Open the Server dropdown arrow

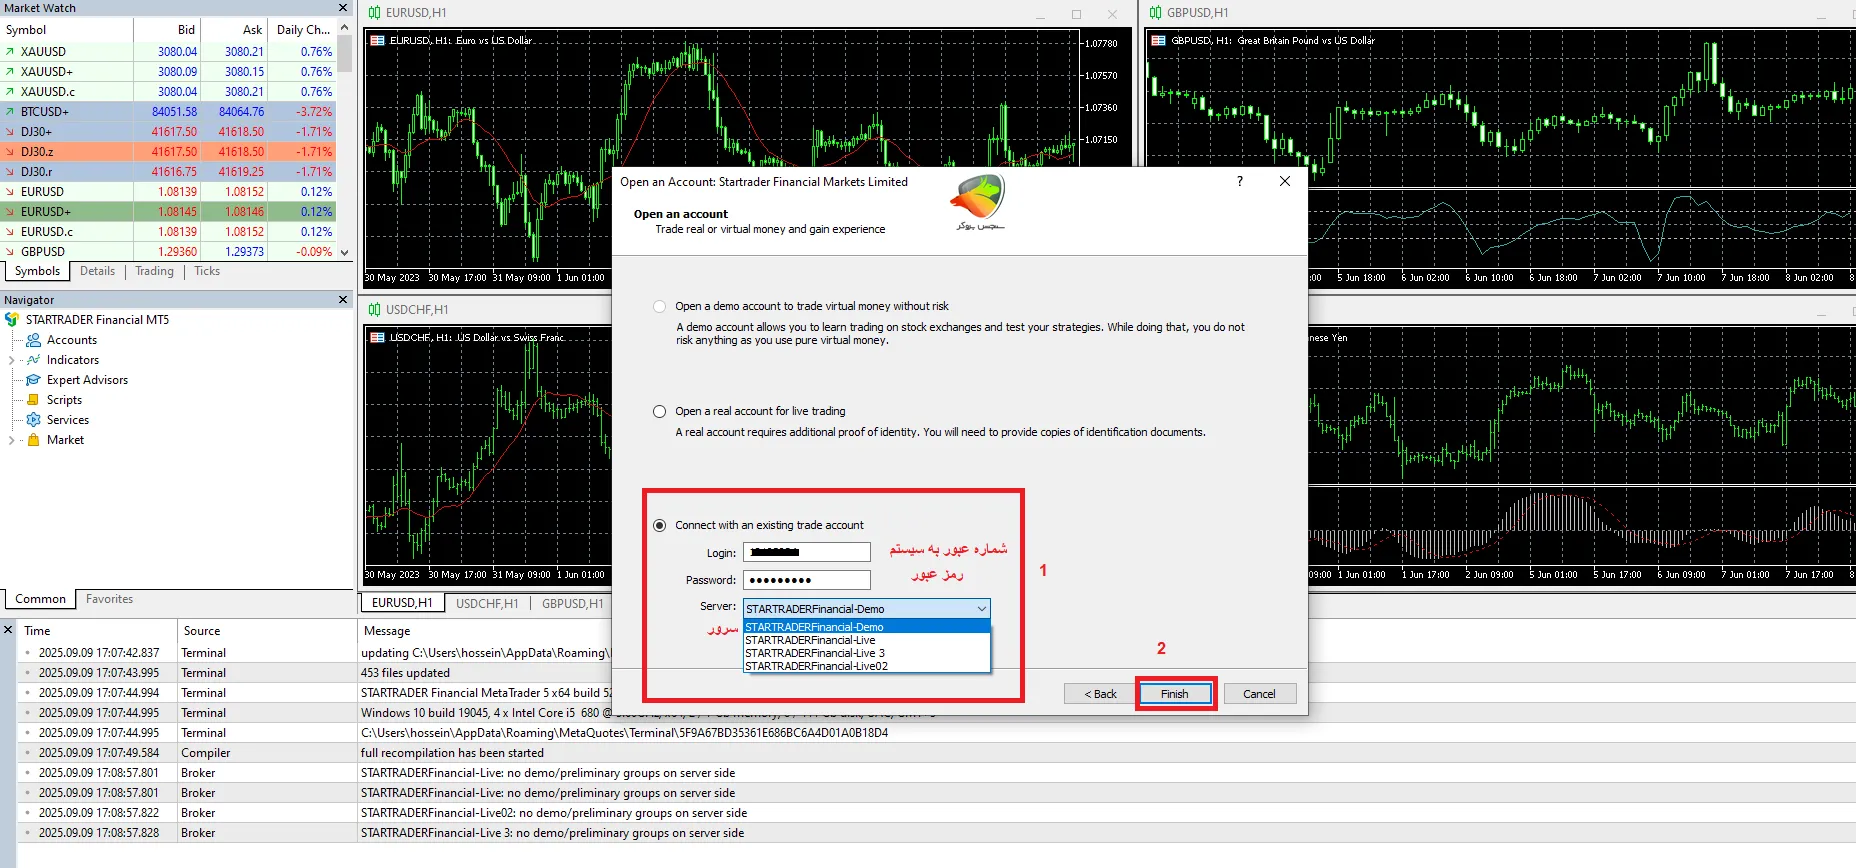coord(981,609)
